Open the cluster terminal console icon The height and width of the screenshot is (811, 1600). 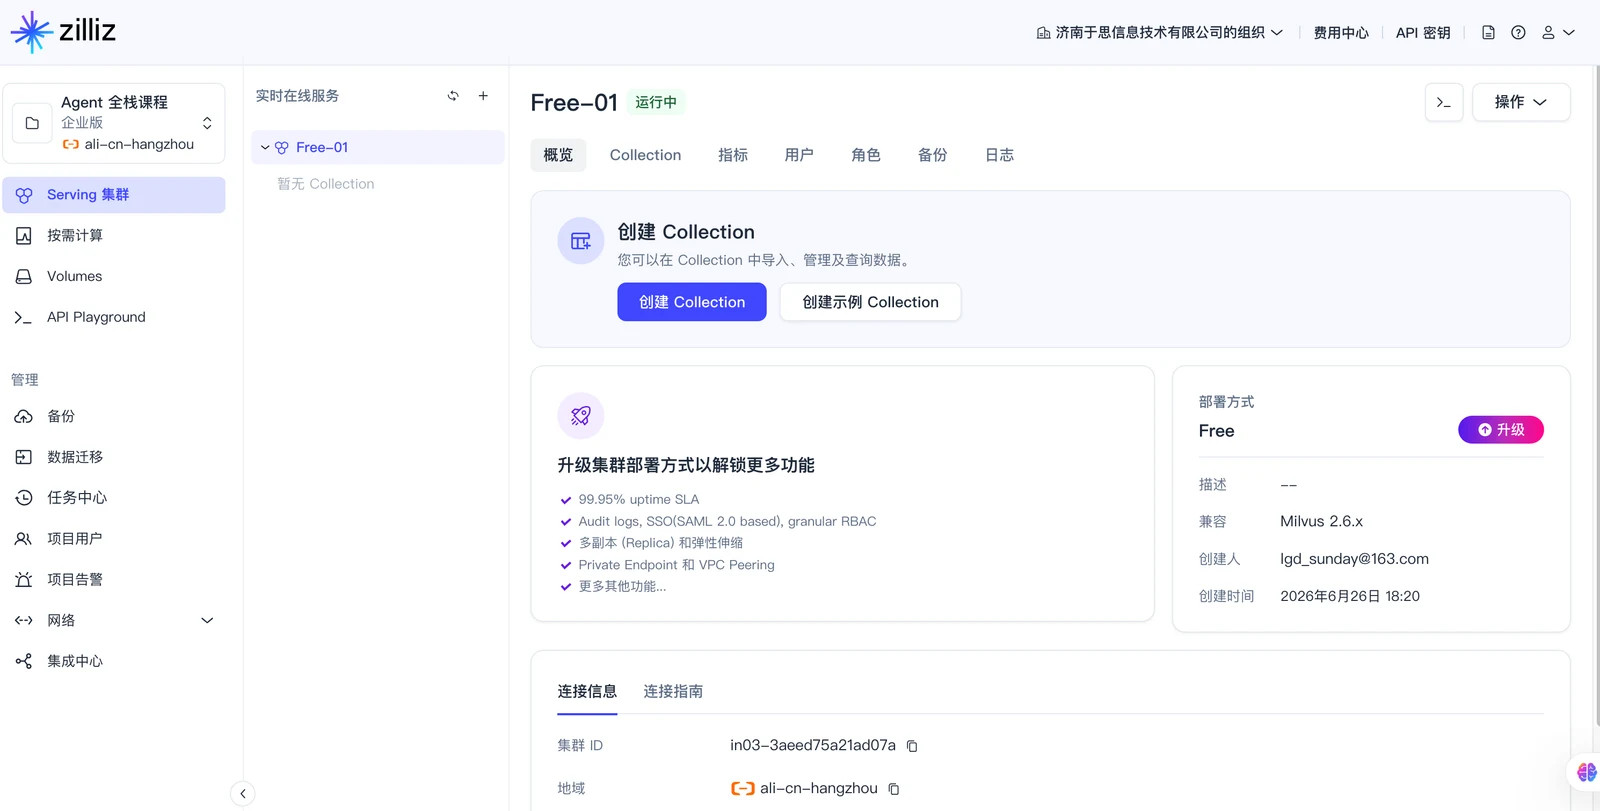pos(1444,102)
